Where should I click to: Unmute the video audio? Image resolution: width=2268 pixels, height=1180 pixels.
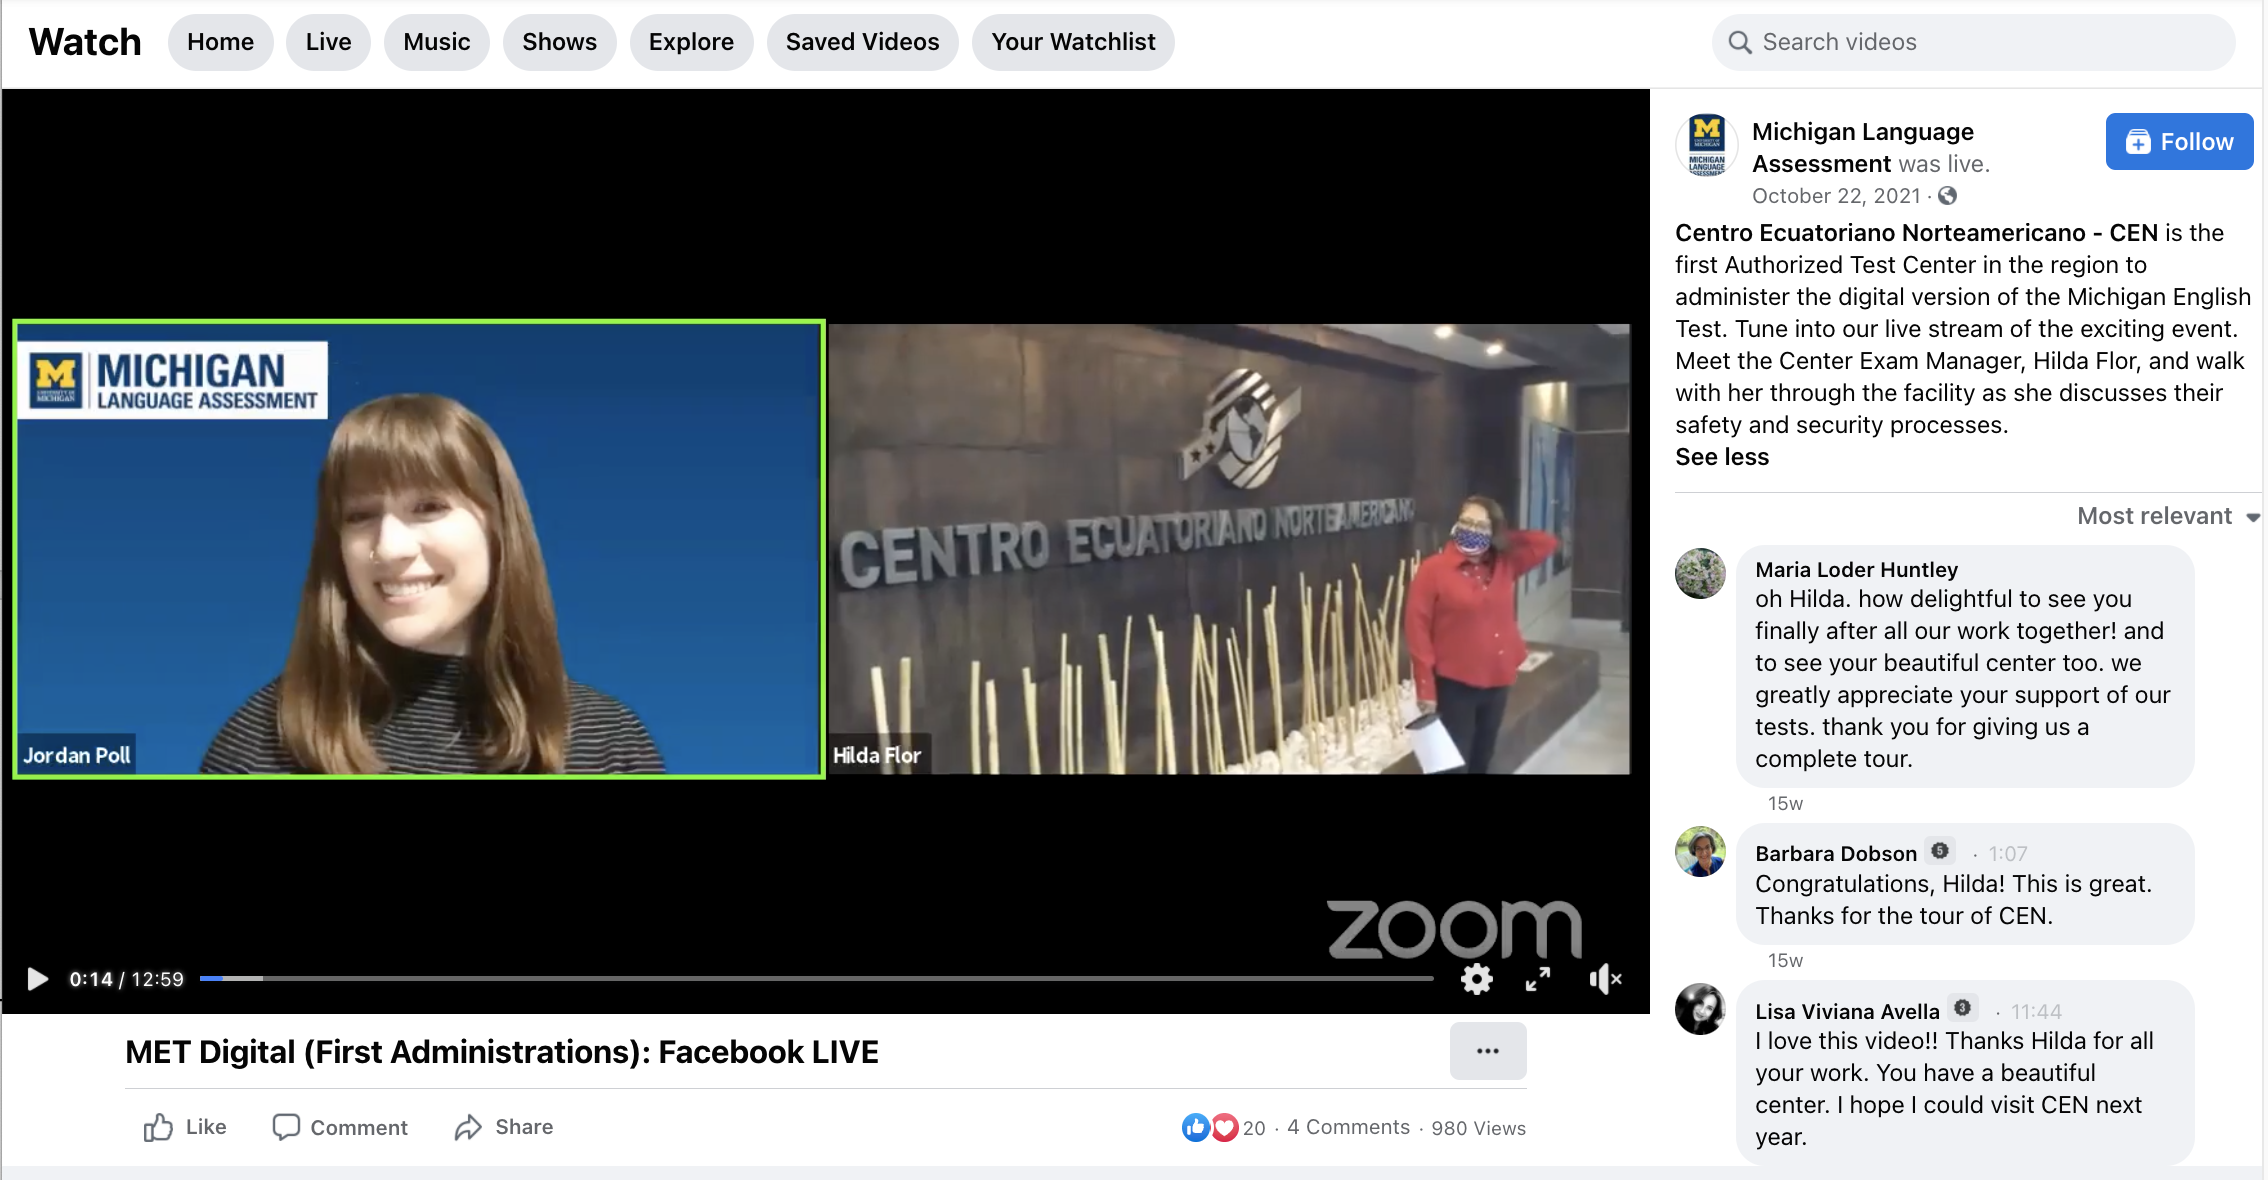click(1605, 979)
